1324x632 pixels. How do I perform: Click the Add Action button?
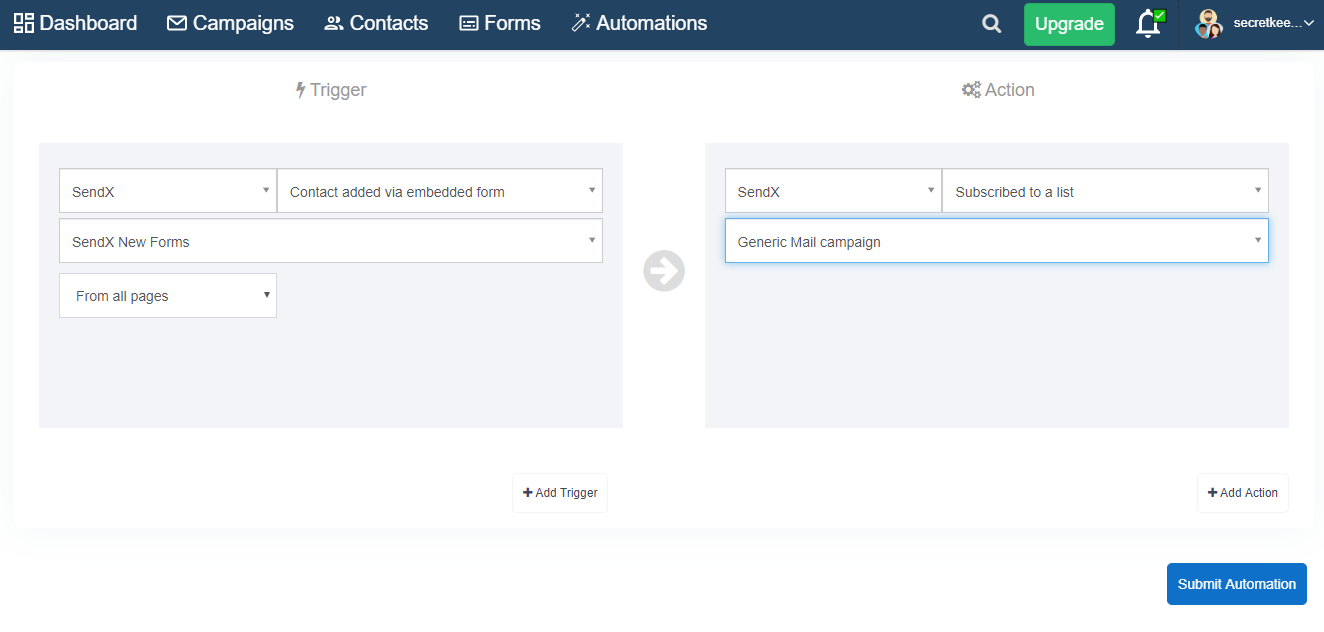[1243, 493]
